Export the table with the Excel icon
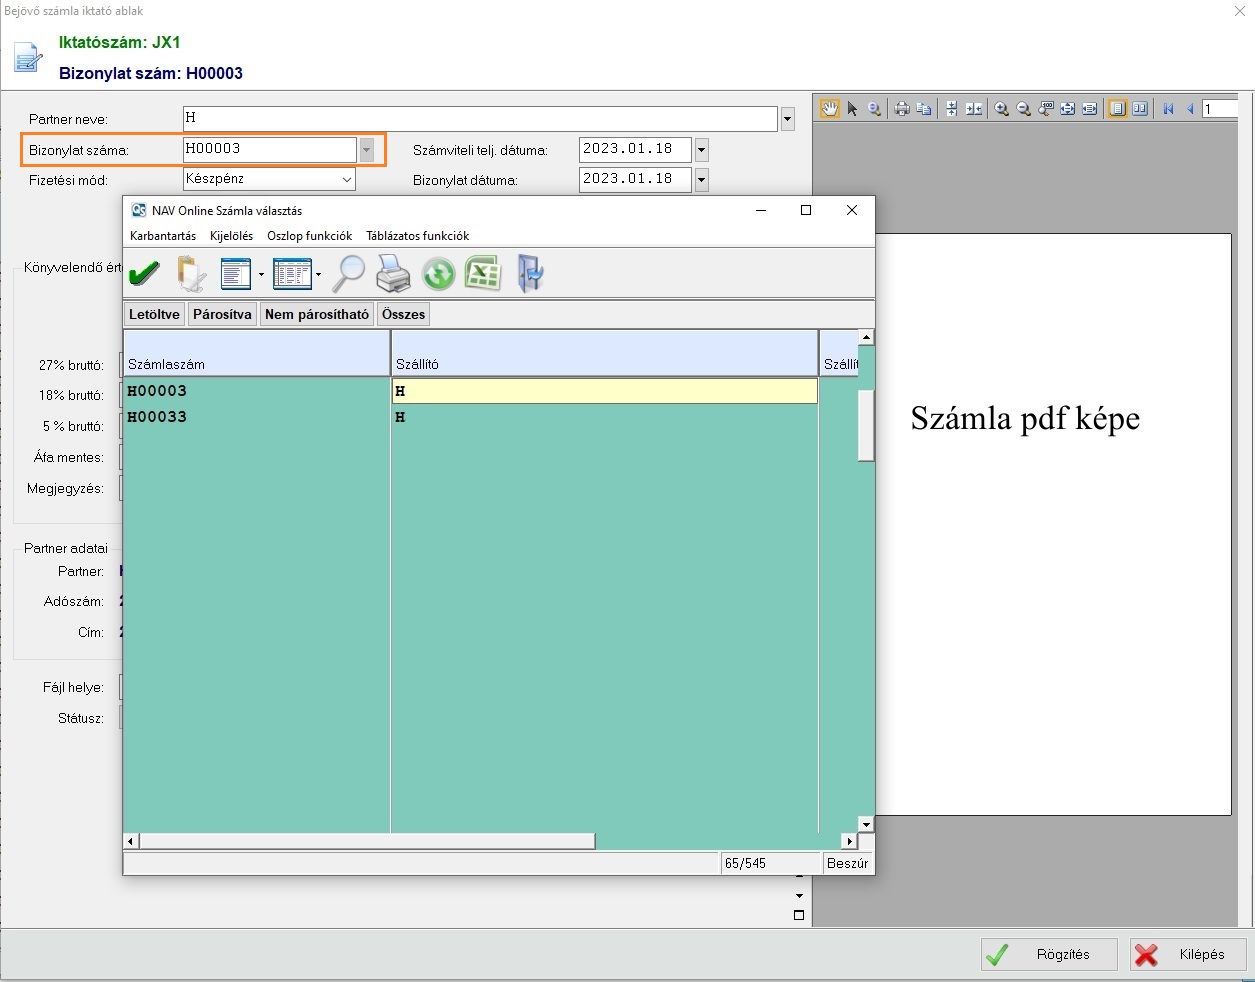Image resolution: width=1255 pixels, height=982 pixels. click(x=483, y=273)
